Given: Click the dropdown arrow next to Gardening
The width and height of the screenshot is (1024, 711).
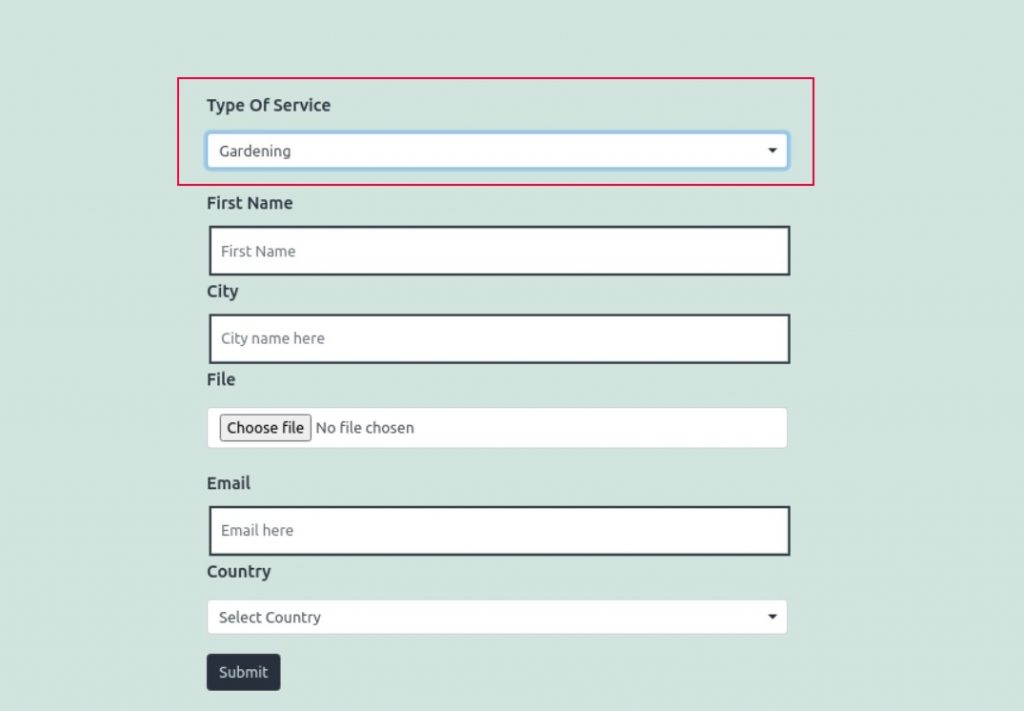Looking at the screenshot, I should point(772,150).
